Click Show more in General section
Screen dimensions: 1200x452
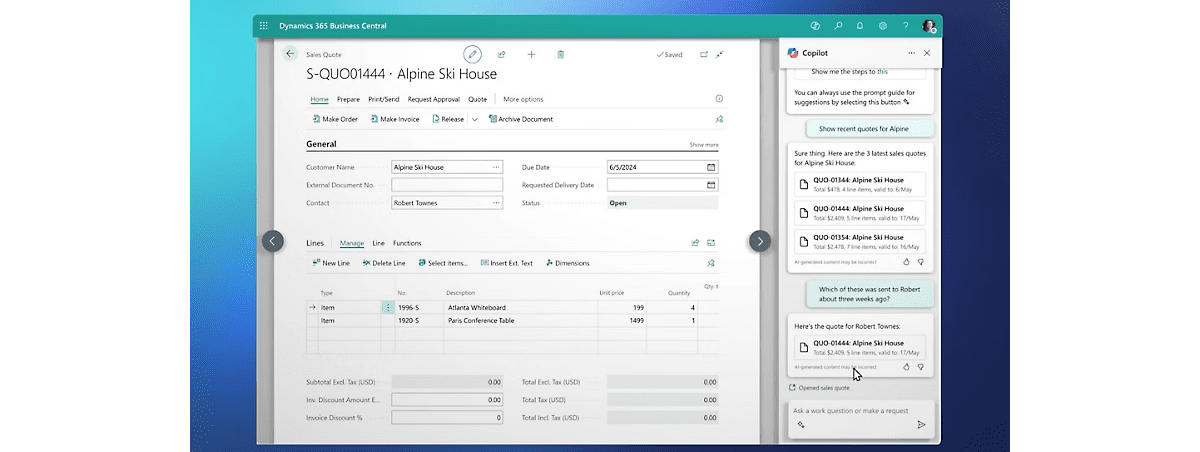(x=704, y=145)
